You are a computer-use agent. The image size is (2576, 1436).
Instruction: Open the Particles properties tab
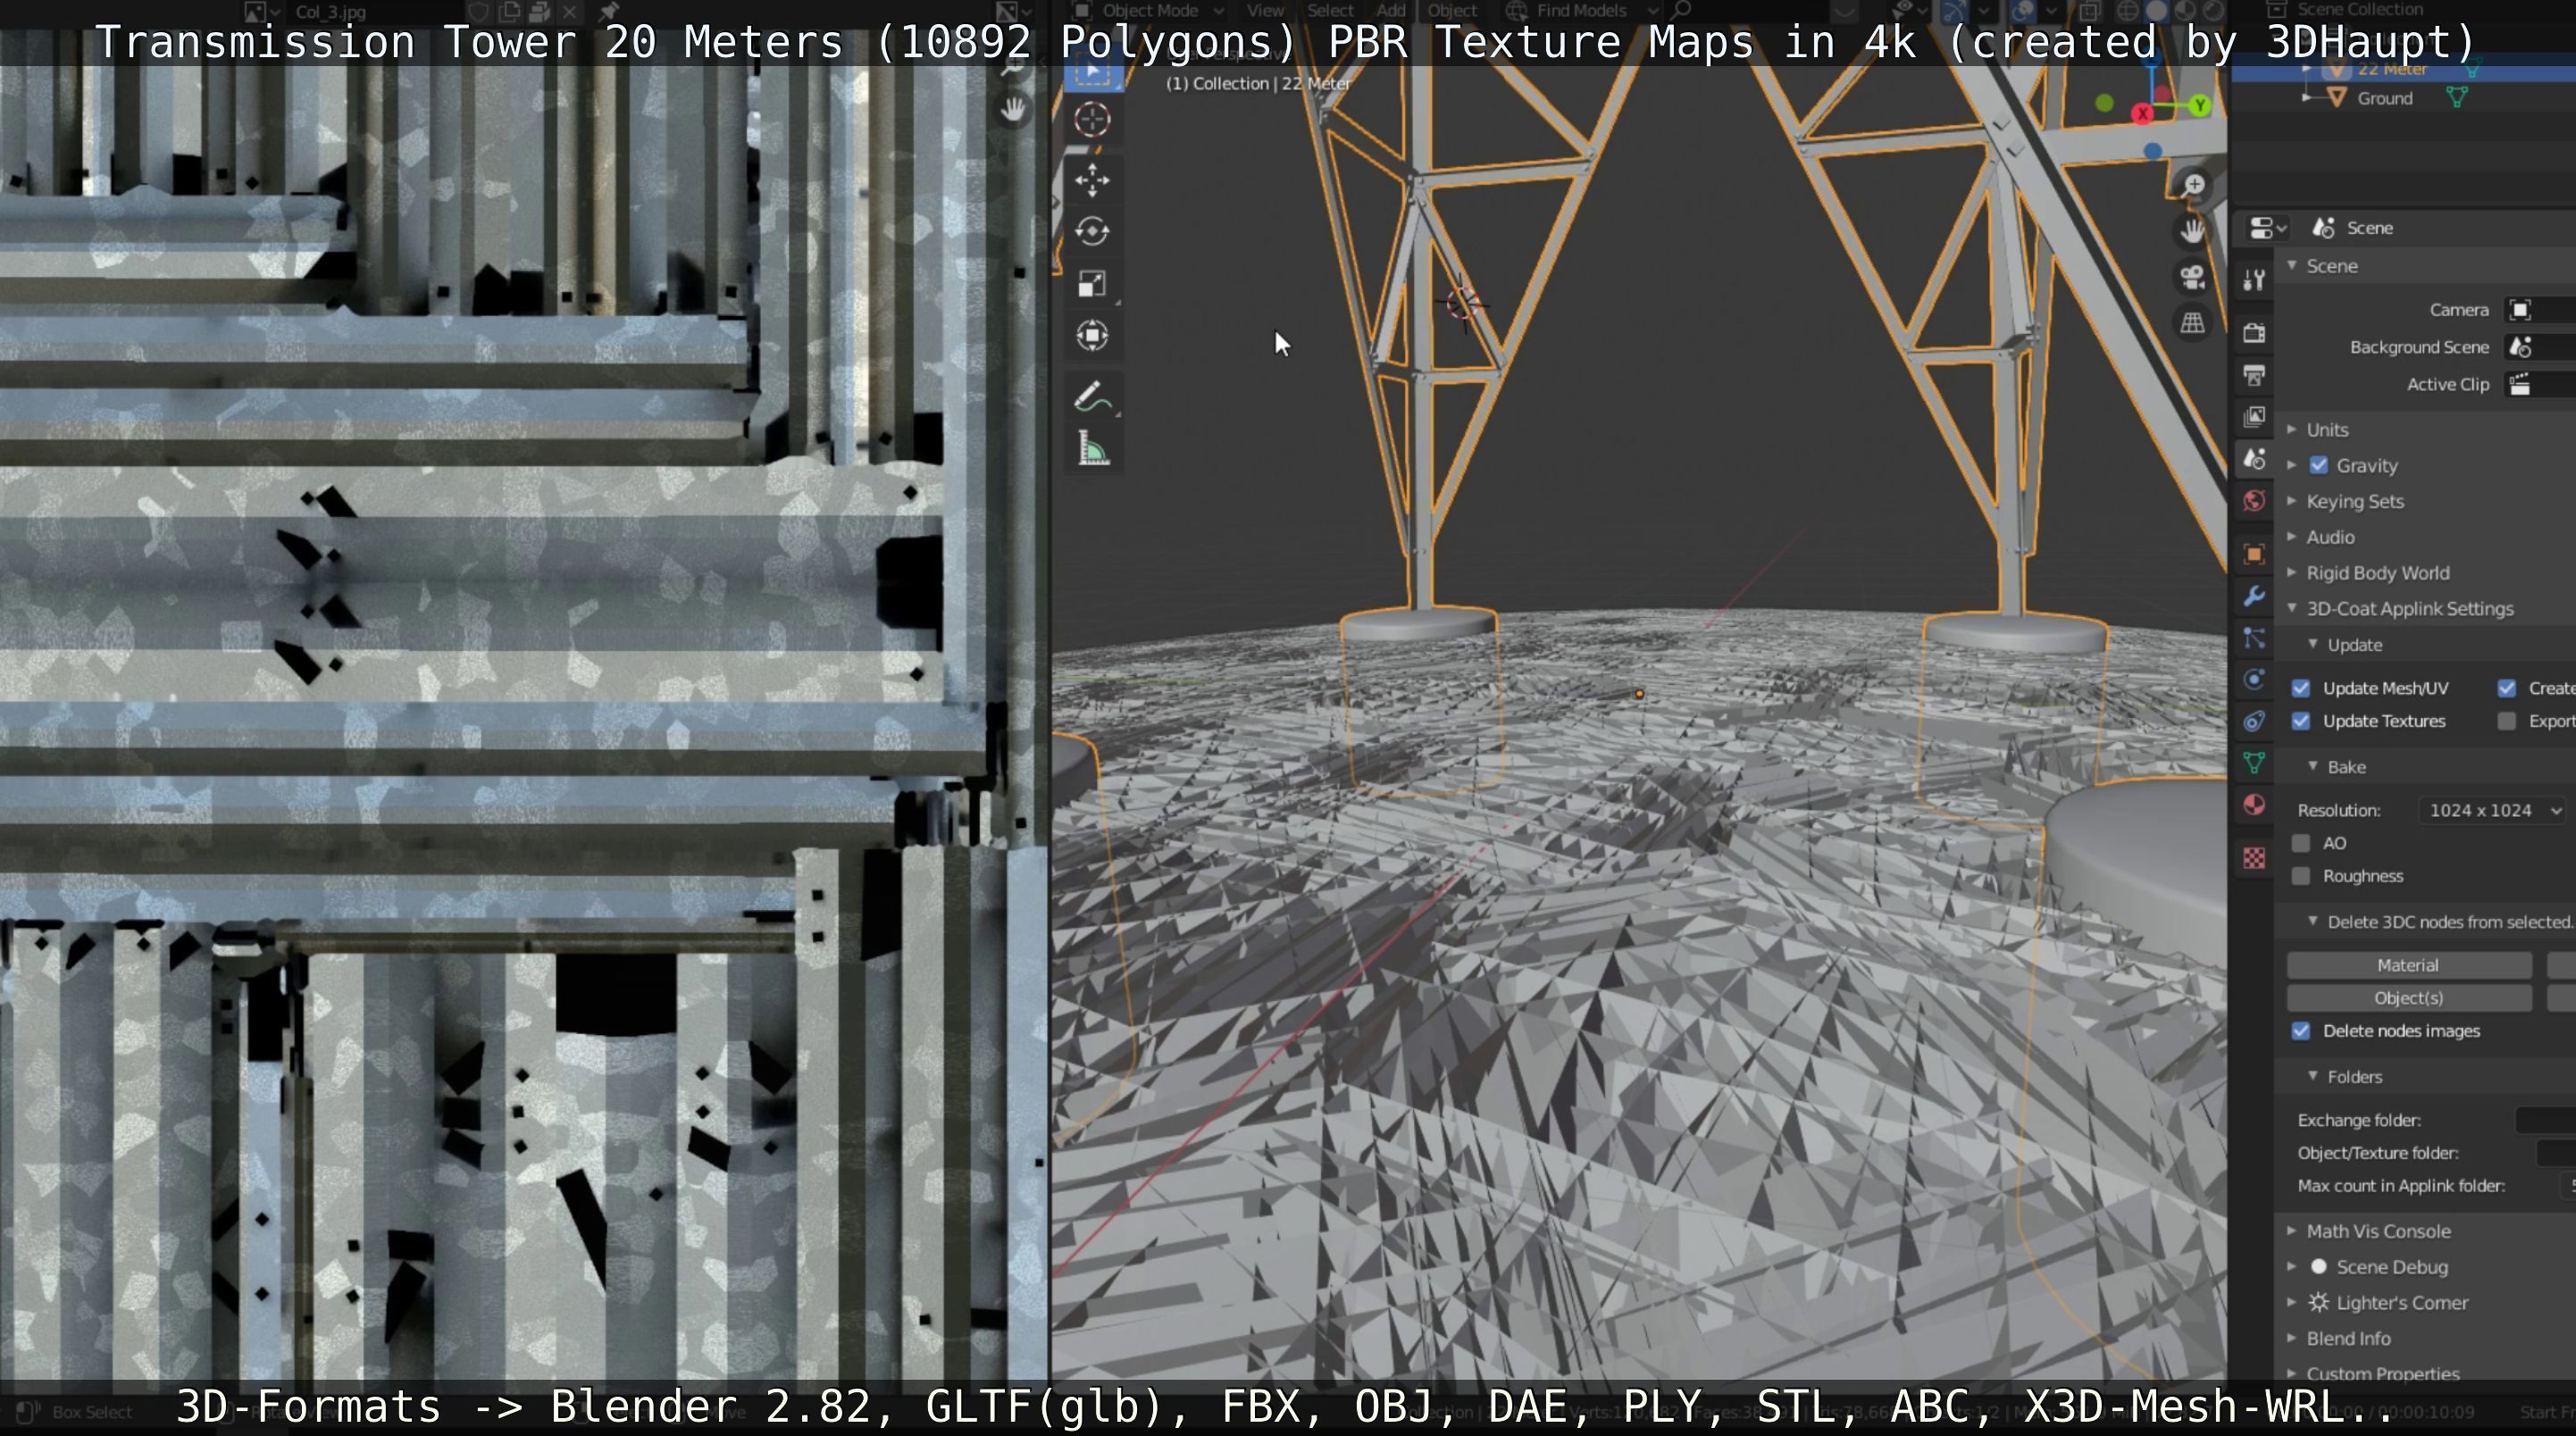coord(2254,638)
